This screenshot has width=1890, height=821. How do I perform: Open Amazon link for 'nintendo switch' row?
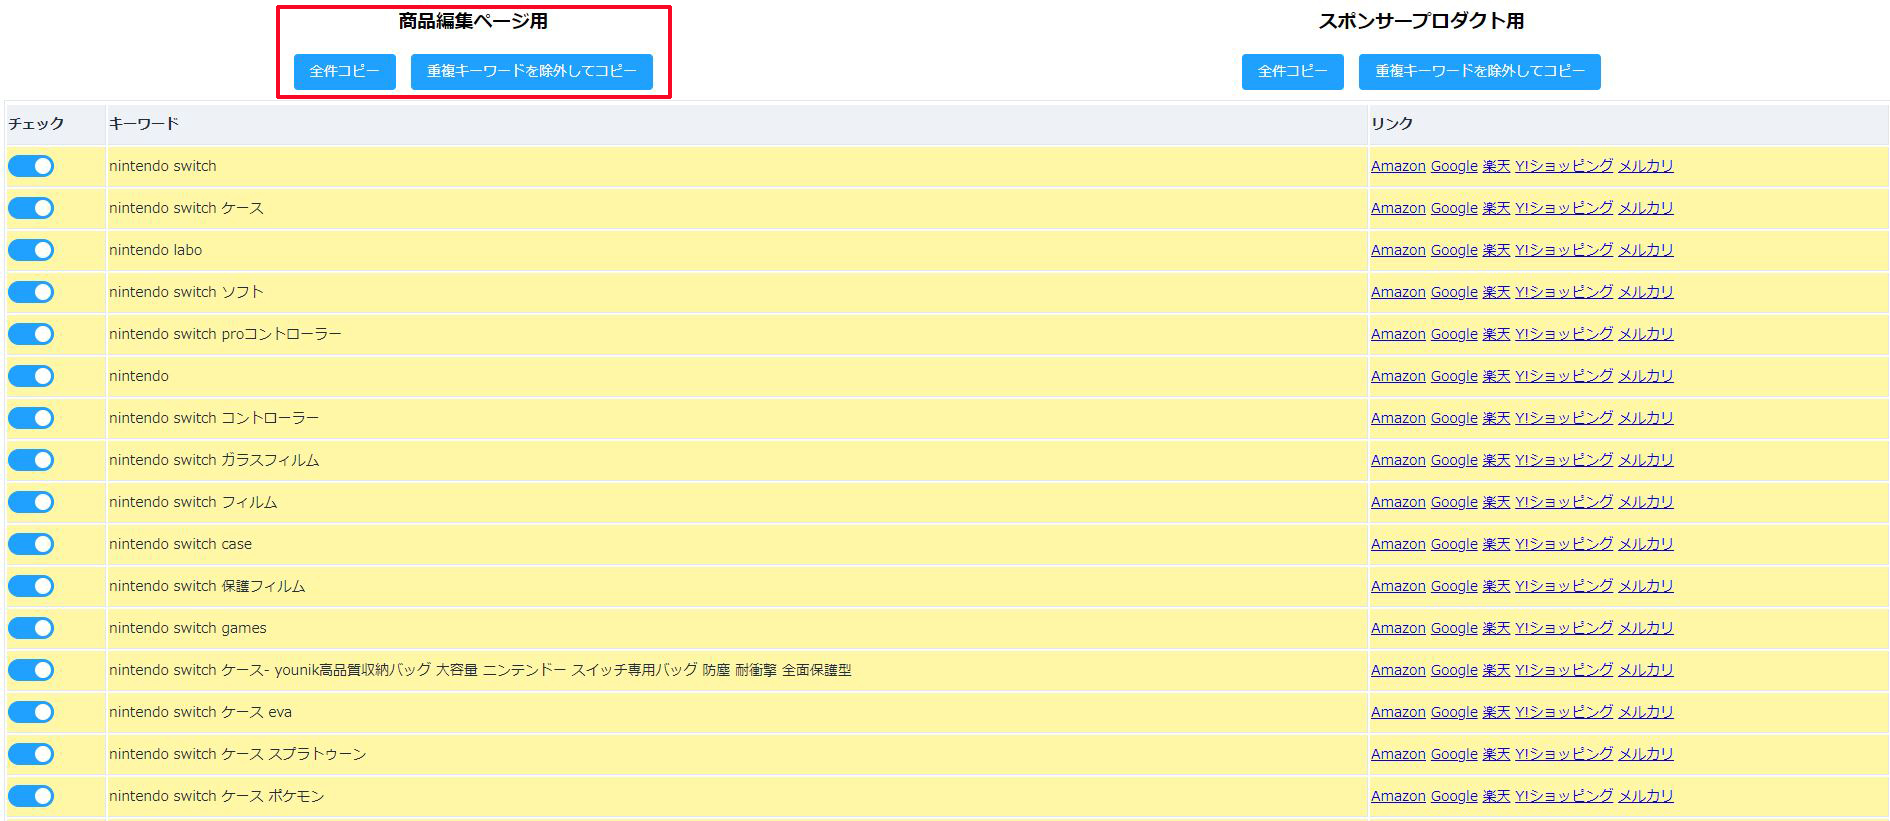click(x=1398, y=166)
